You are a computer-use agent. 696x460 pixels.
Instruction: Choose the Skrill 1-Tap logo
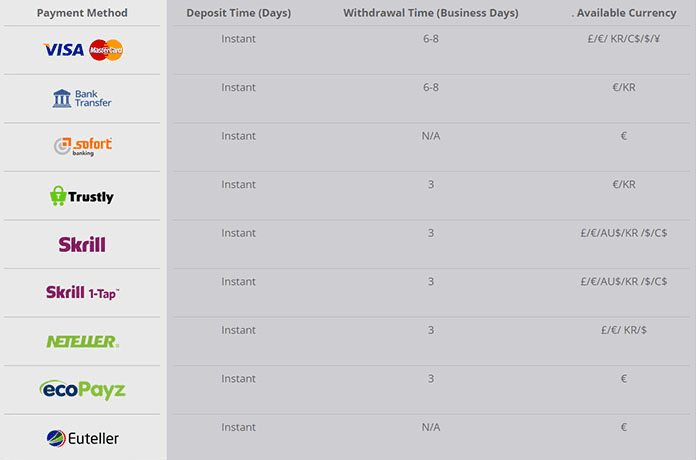point(83,293)
